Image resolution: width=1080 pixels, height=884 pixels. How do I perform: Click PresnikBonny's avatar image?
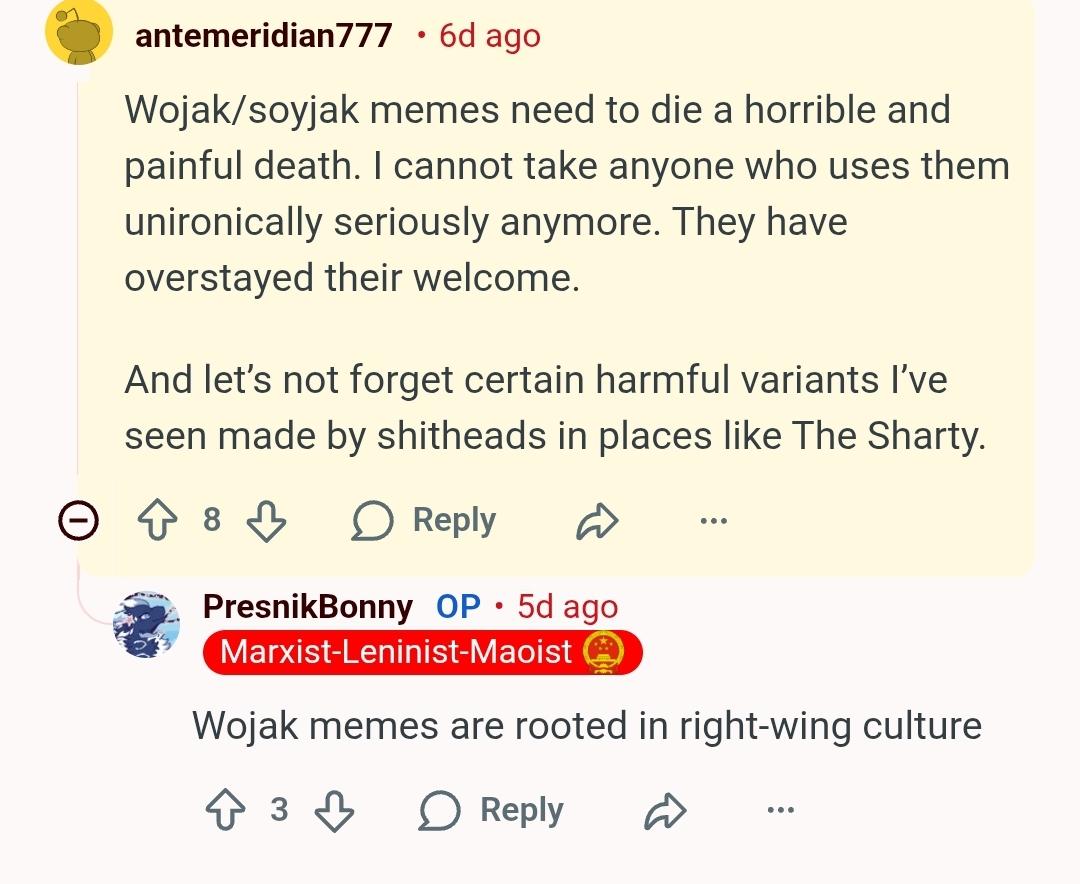[147, 624]
